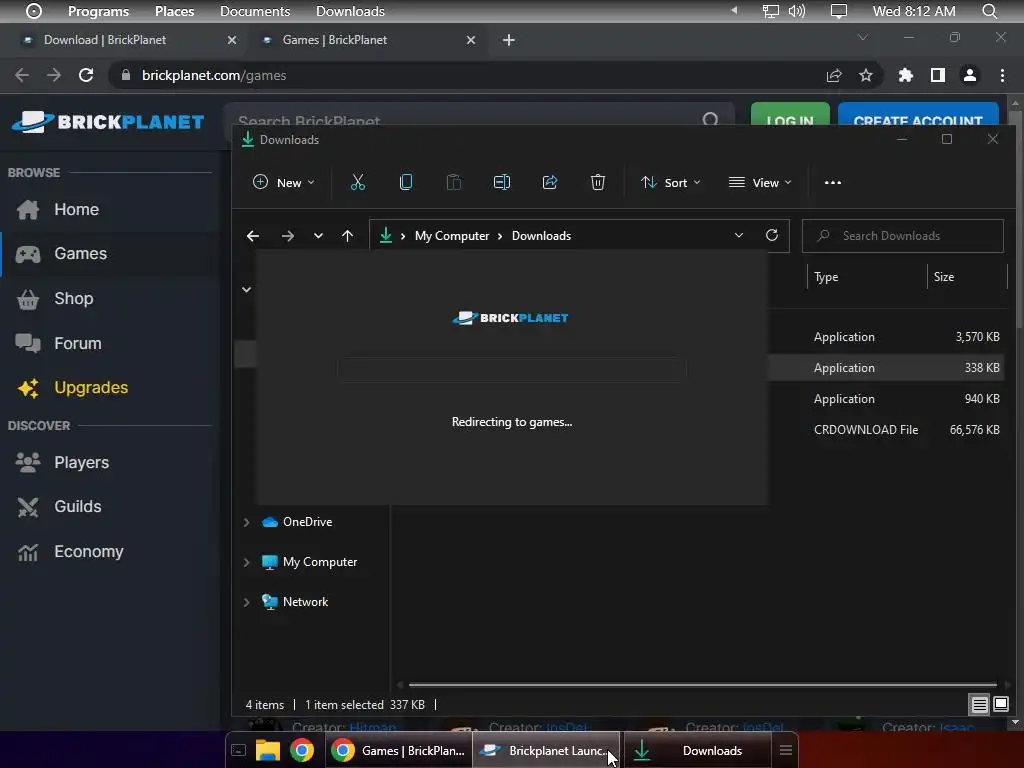Open the file manager icon in the taskbar

(x=268, y=750)
